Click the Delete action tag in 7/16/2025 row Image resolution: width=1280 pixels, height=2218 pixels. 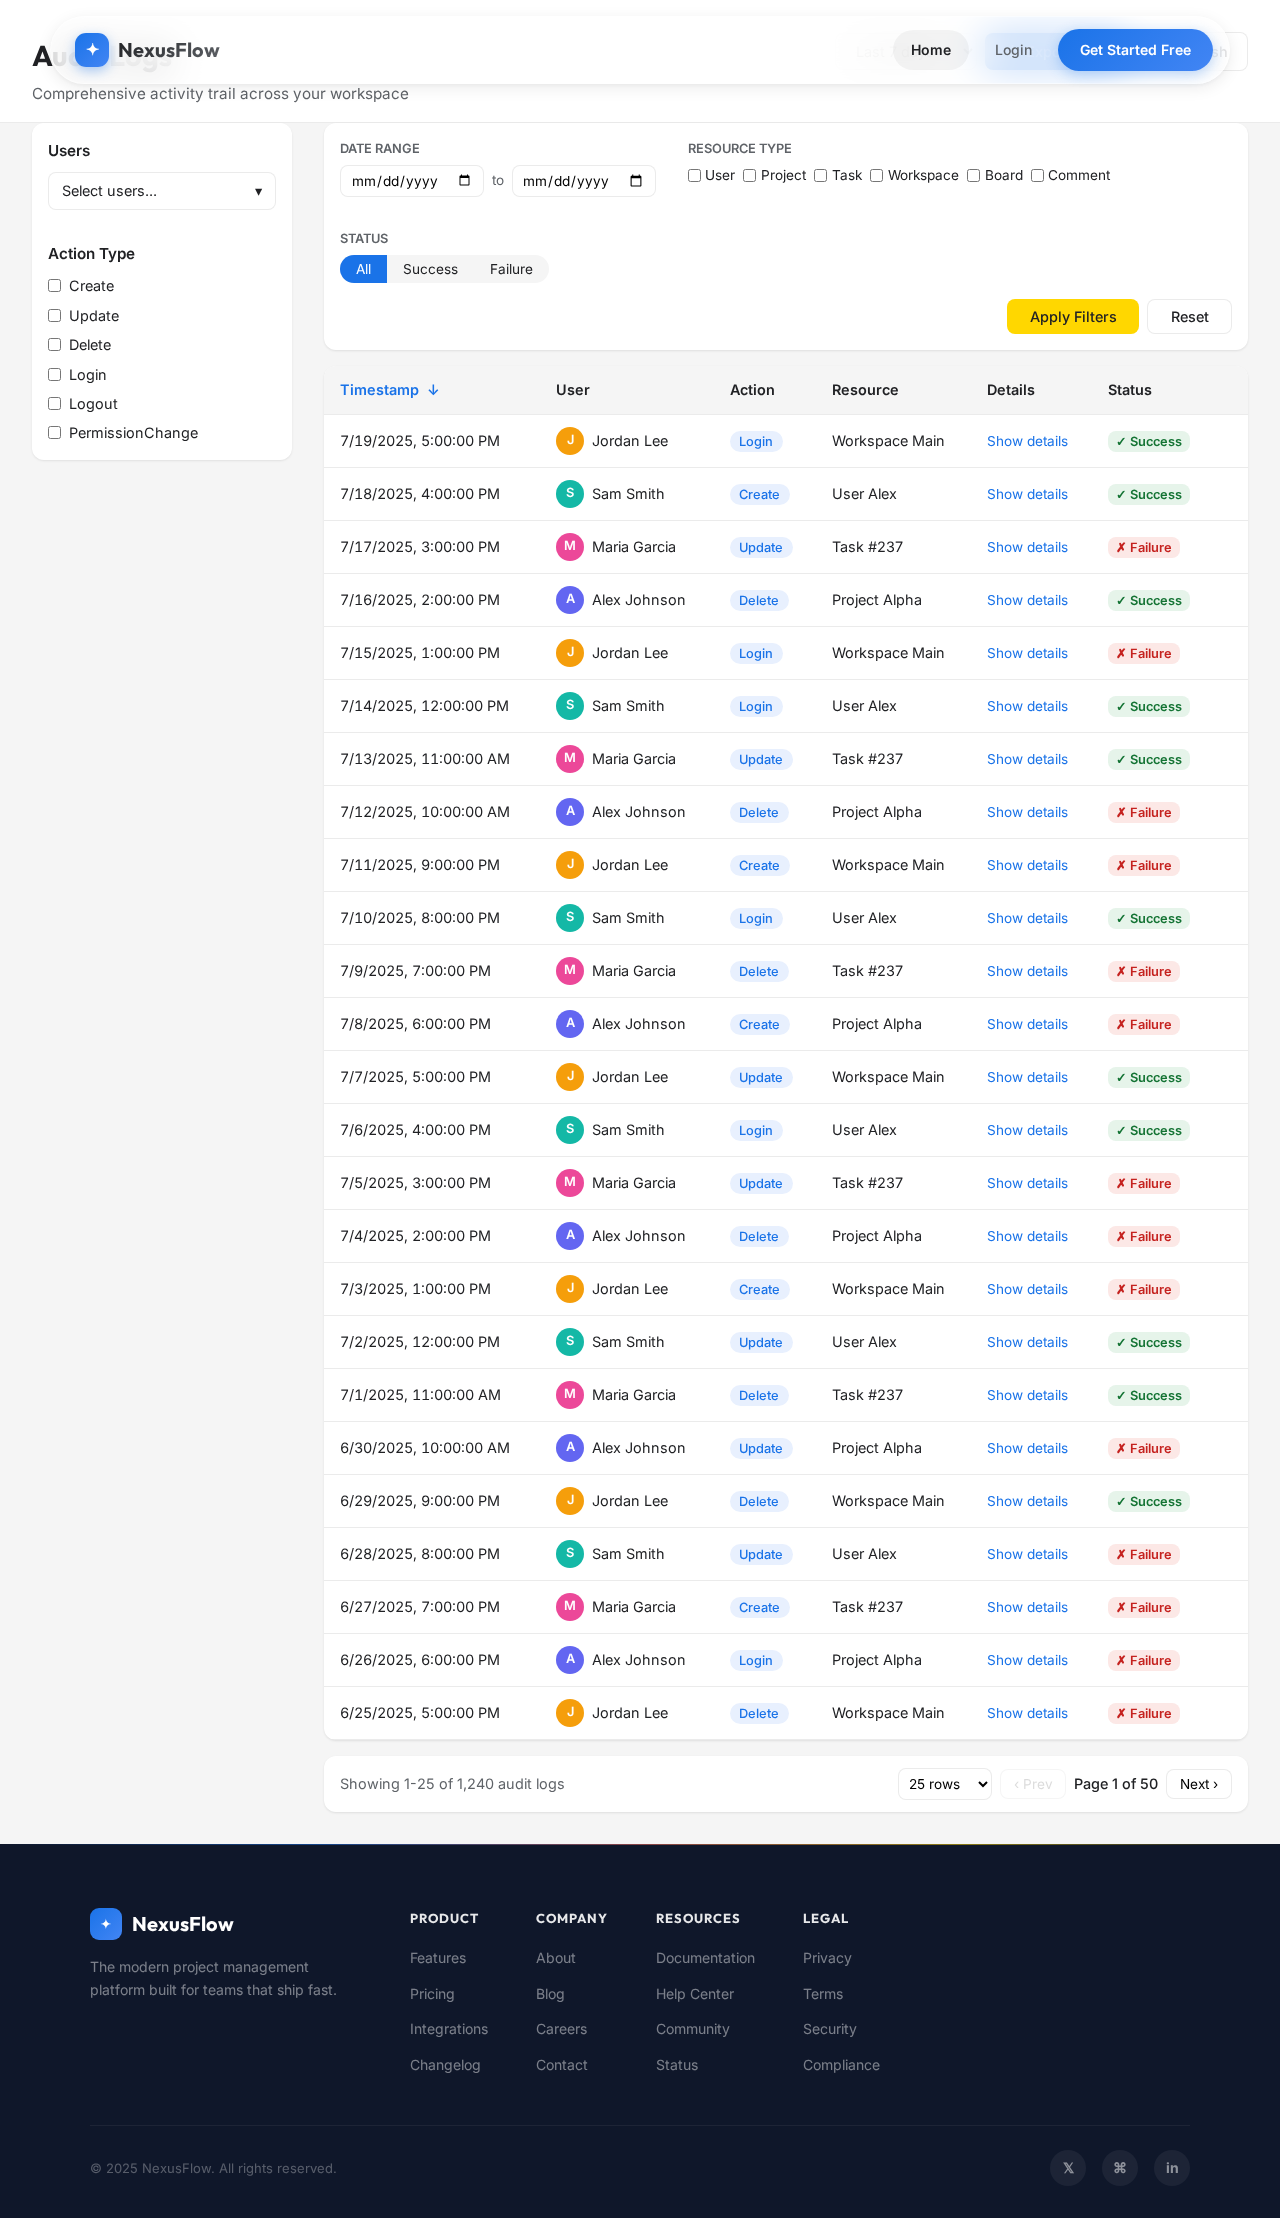pyautogui.click(x=759, y=600)
